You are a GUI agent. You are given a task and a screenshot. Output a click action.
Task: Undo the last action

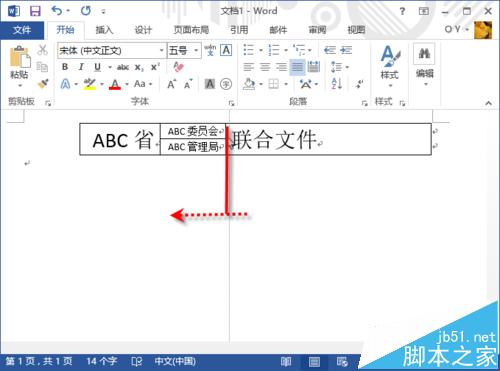(x=57, y=11)
